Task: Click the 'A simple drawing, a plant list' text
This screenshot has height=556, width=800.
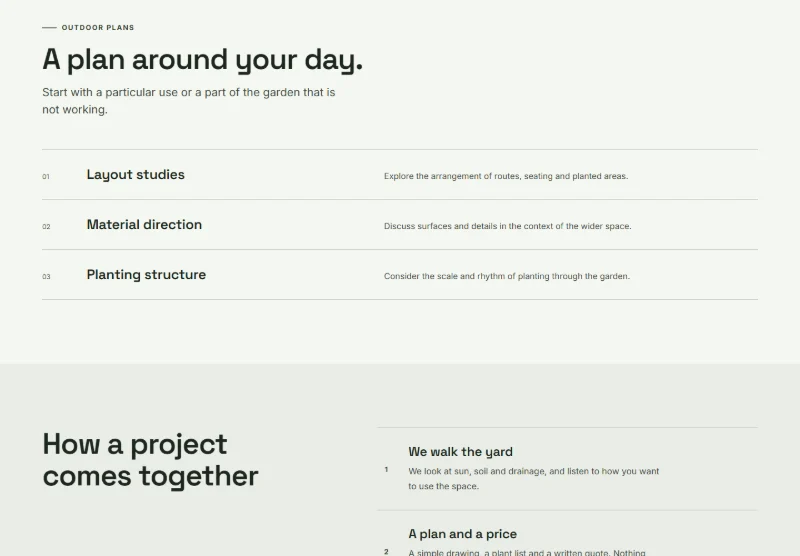Action: [527, 552]
